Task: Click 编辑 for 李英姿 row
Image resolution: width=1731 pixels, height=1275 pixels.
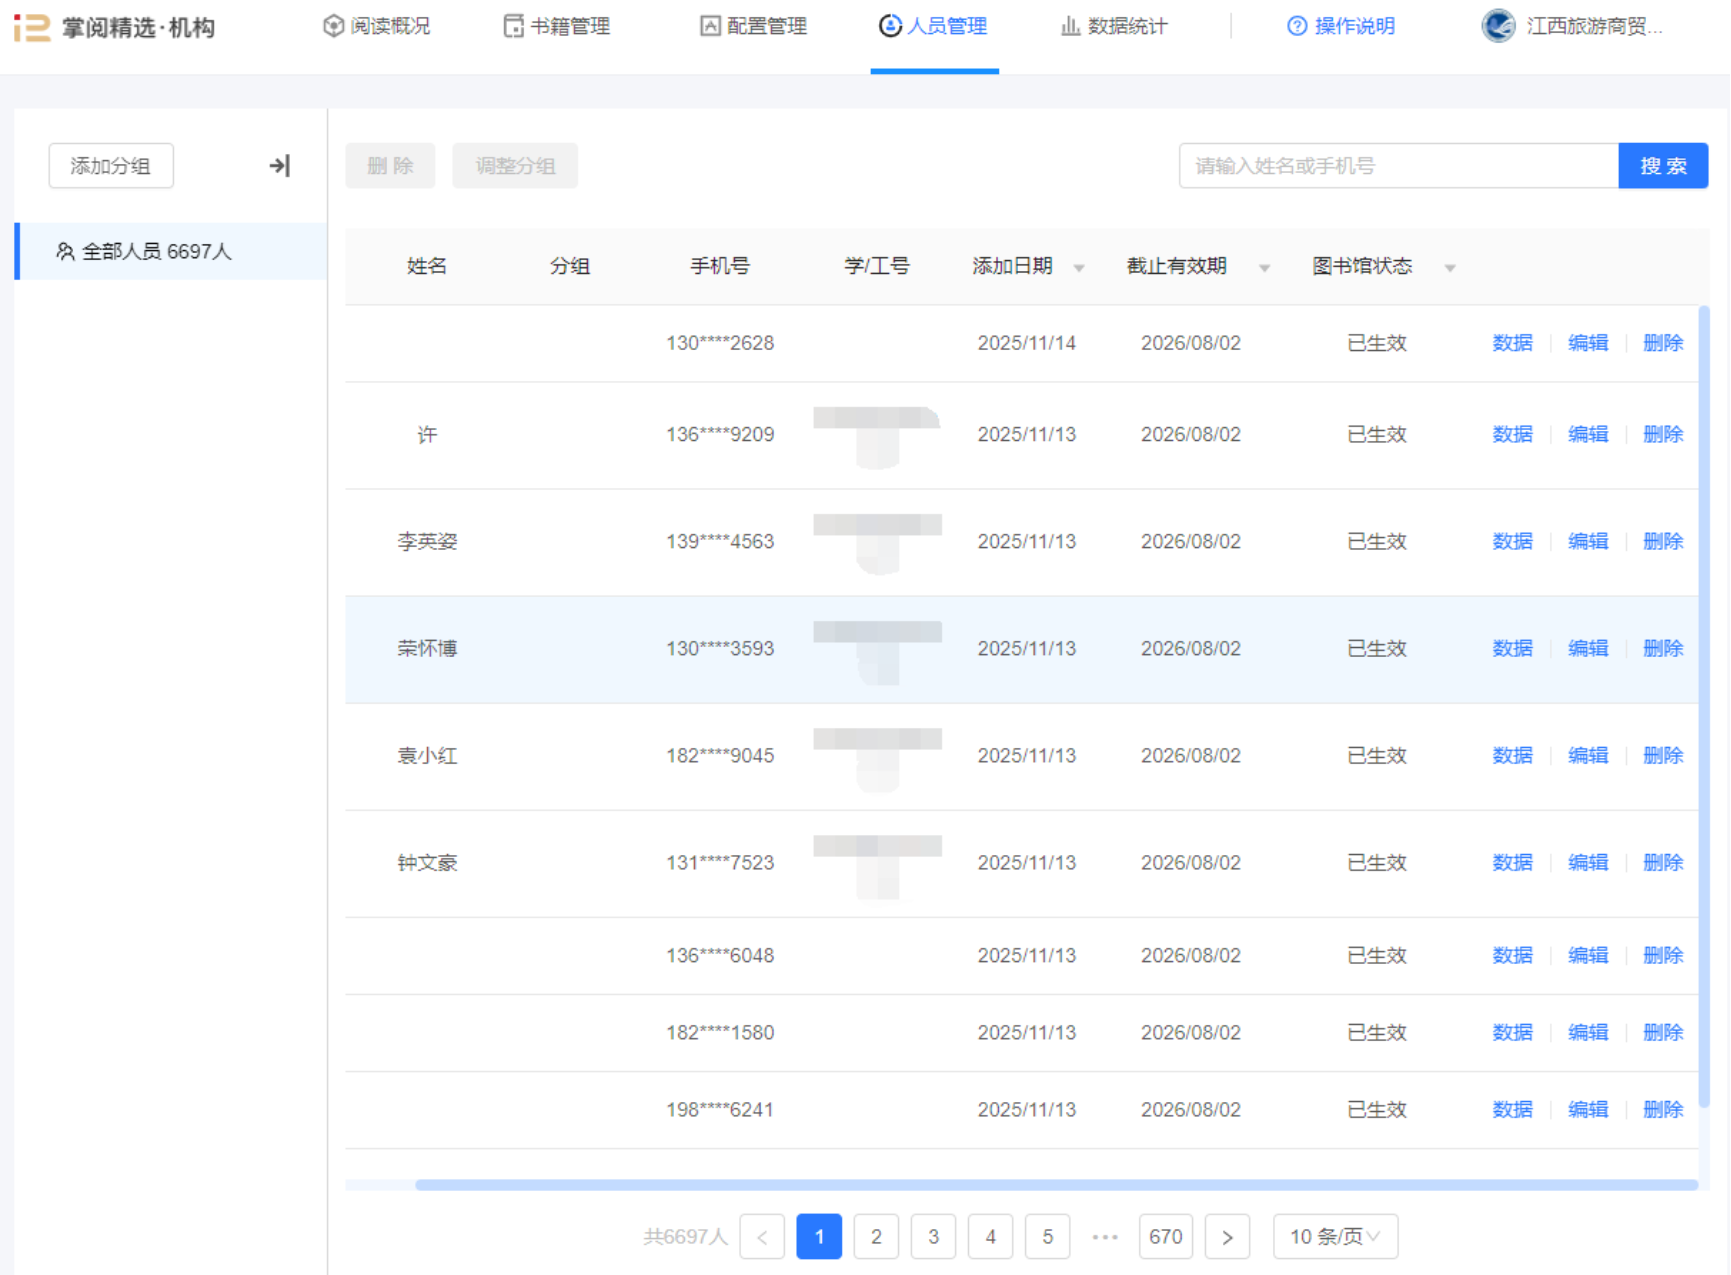Action: click(x=1587, y=541)
